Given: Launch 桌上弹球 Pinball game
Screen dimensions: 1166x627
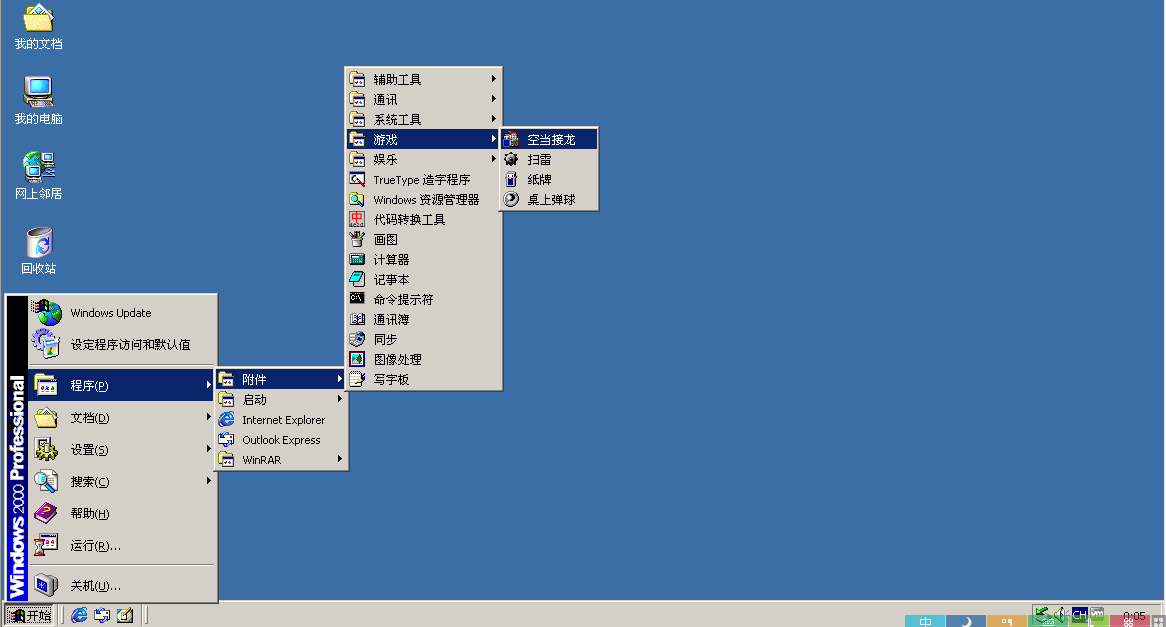Looking at the screenshot, I should (549, 199).
